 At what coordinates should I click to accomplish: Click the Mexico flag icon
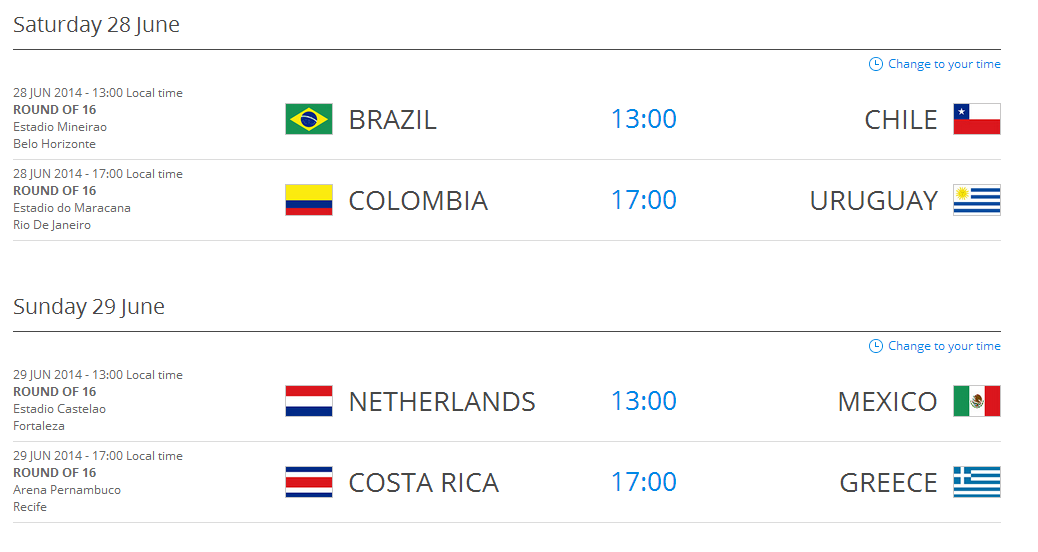tap(976, 401)
